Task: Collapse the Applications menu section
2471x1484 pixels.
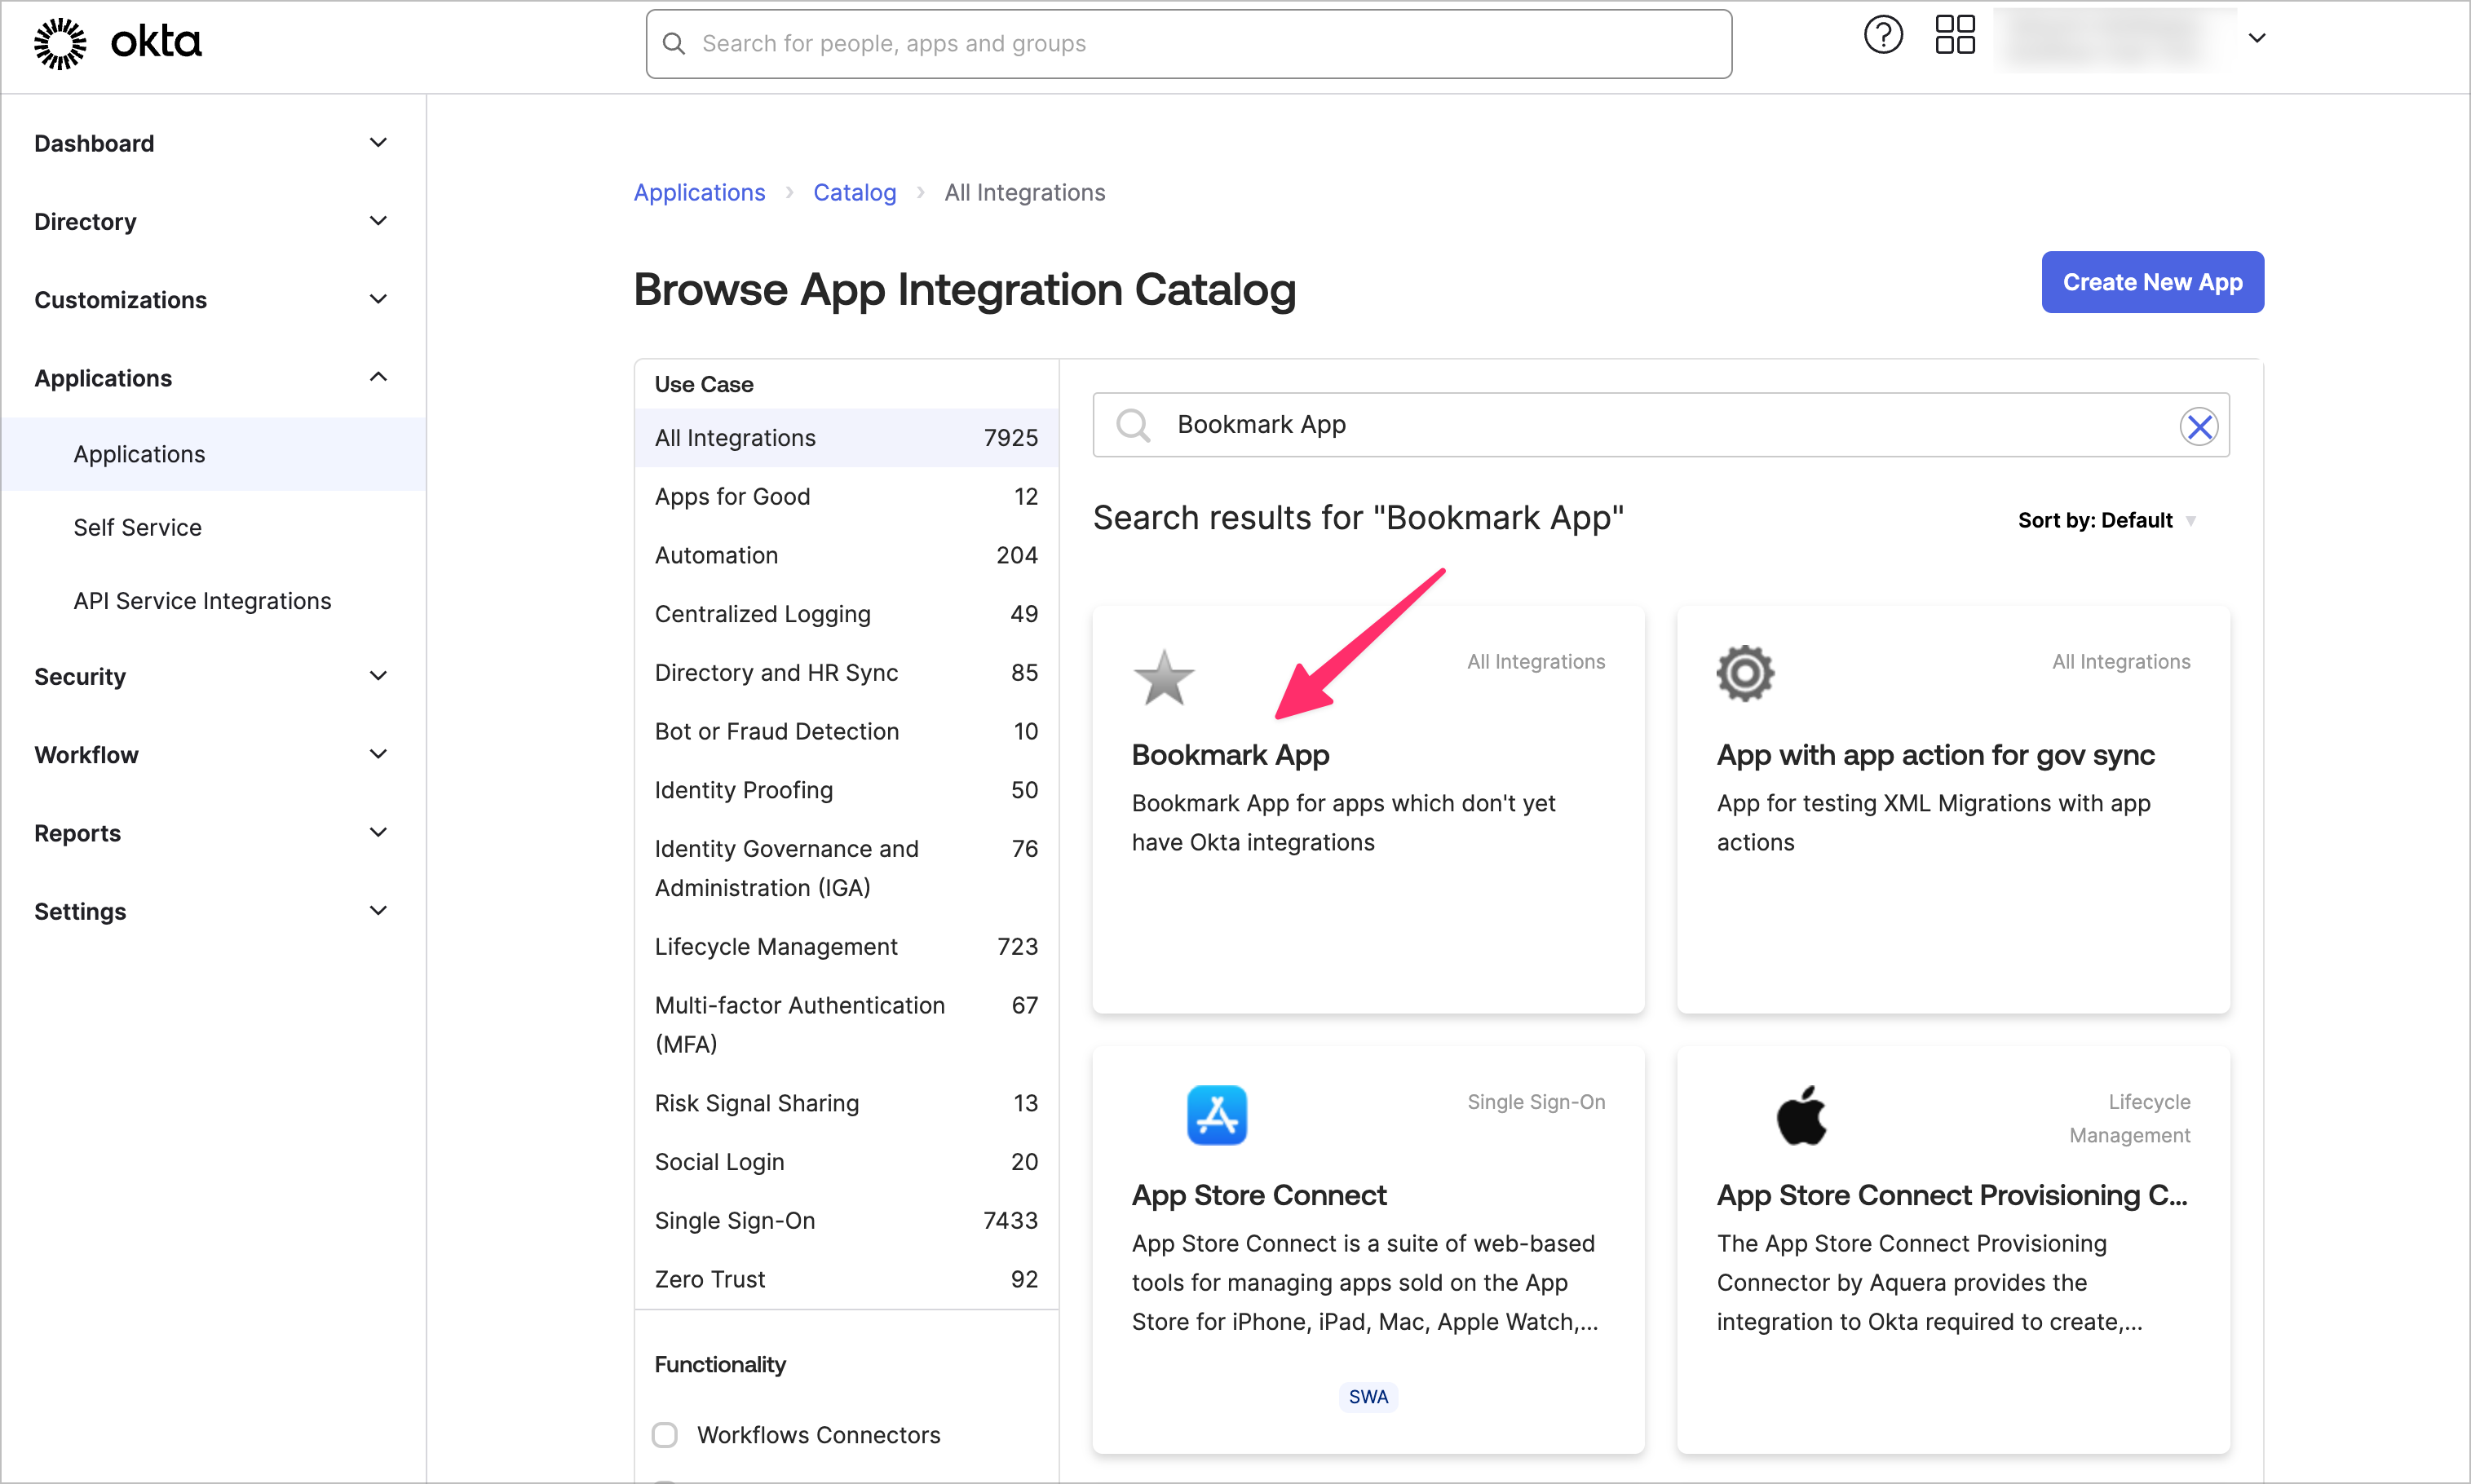Action: pyautogui.click(x=378, y=377)
